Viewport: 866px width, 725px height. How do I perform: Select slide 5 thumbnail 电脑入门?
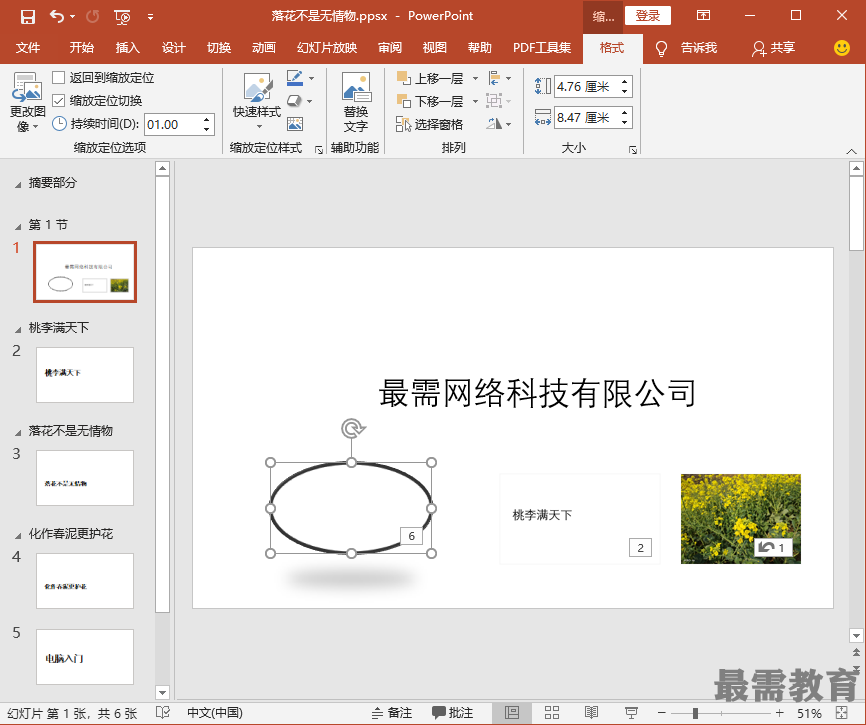(x=85, y=657)
